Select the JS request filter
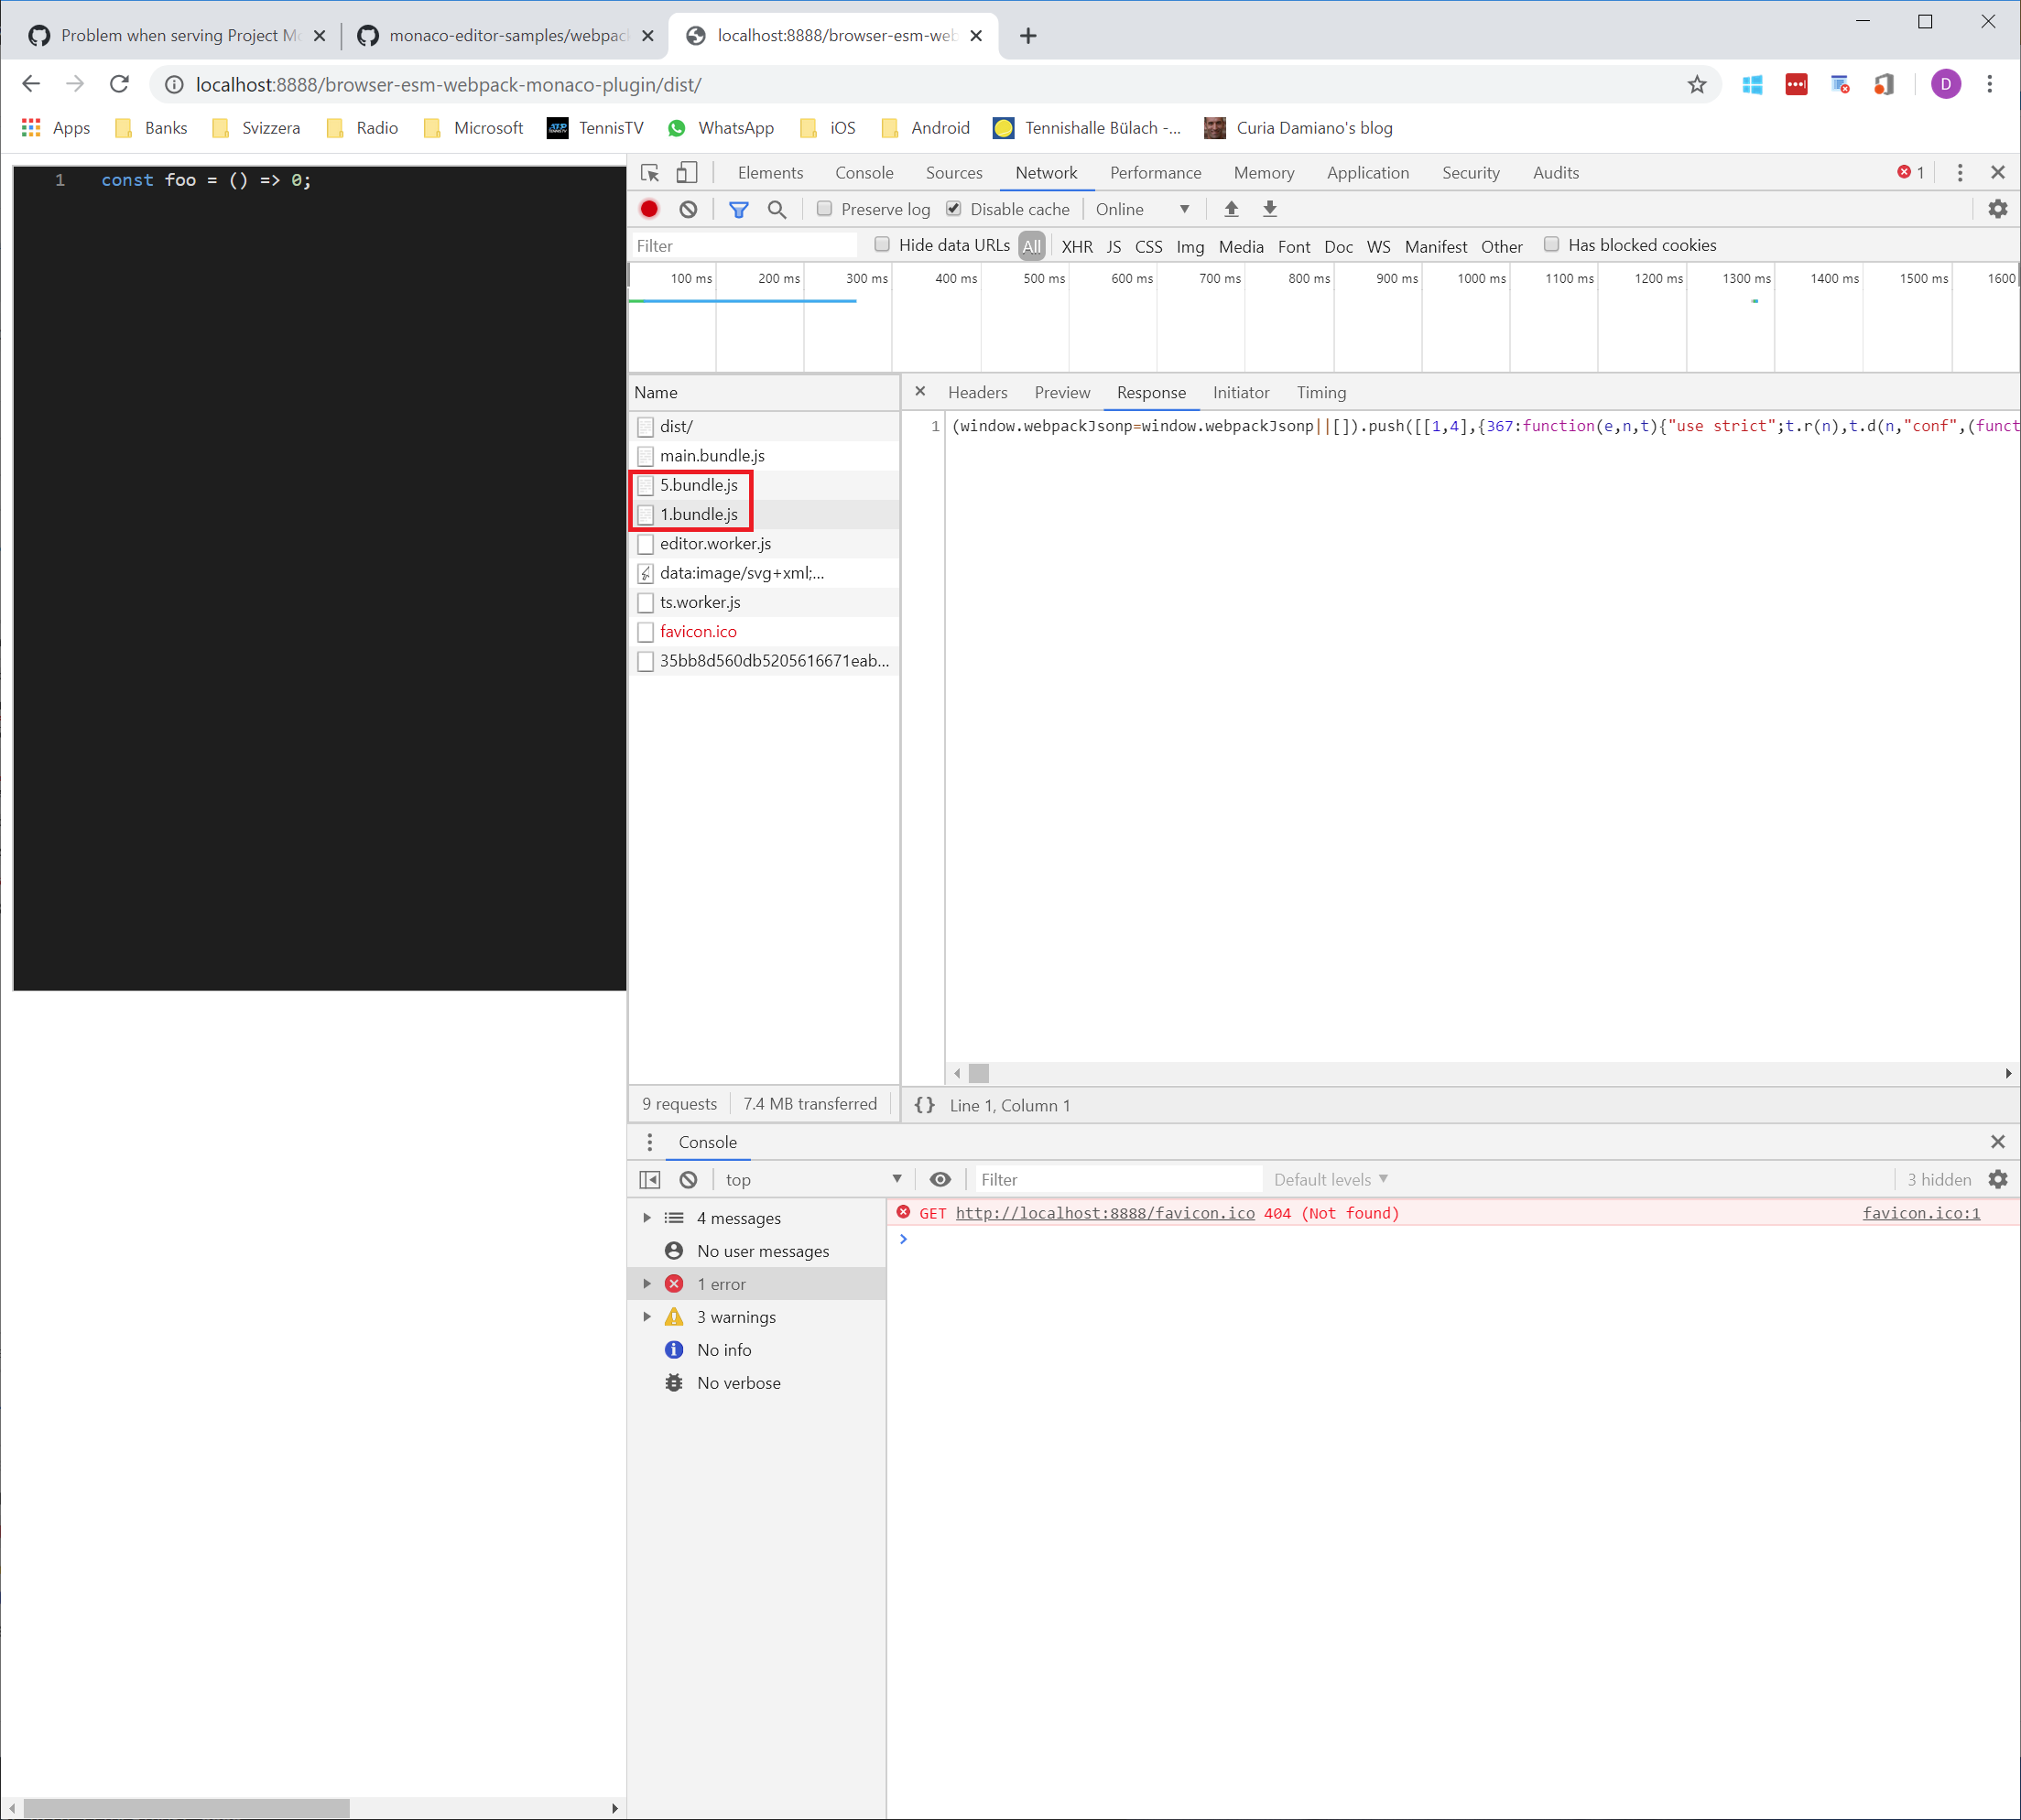 1113,246
